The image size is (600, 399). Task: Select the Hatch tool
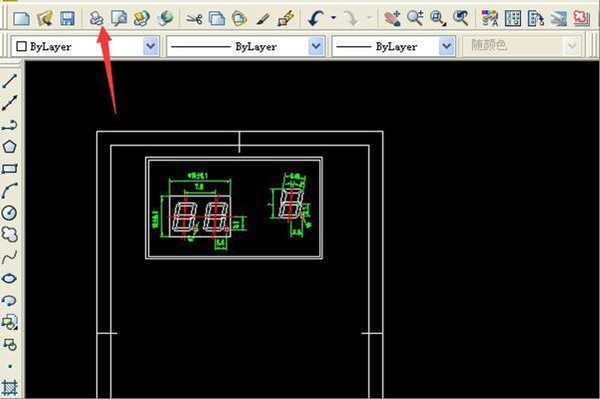[x=10, y=388]
